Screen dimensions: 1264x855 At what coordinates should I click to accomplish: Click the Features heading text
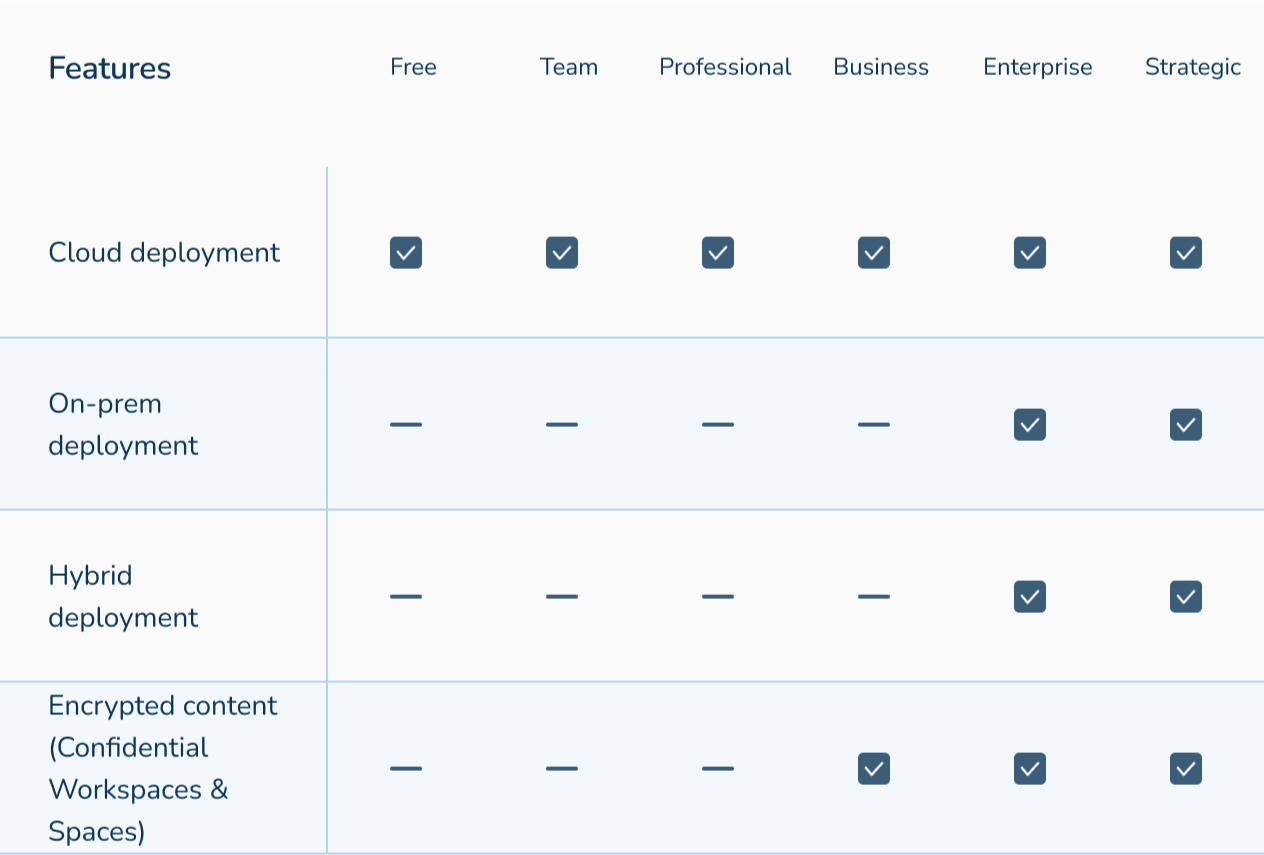[x=110, y=69]
